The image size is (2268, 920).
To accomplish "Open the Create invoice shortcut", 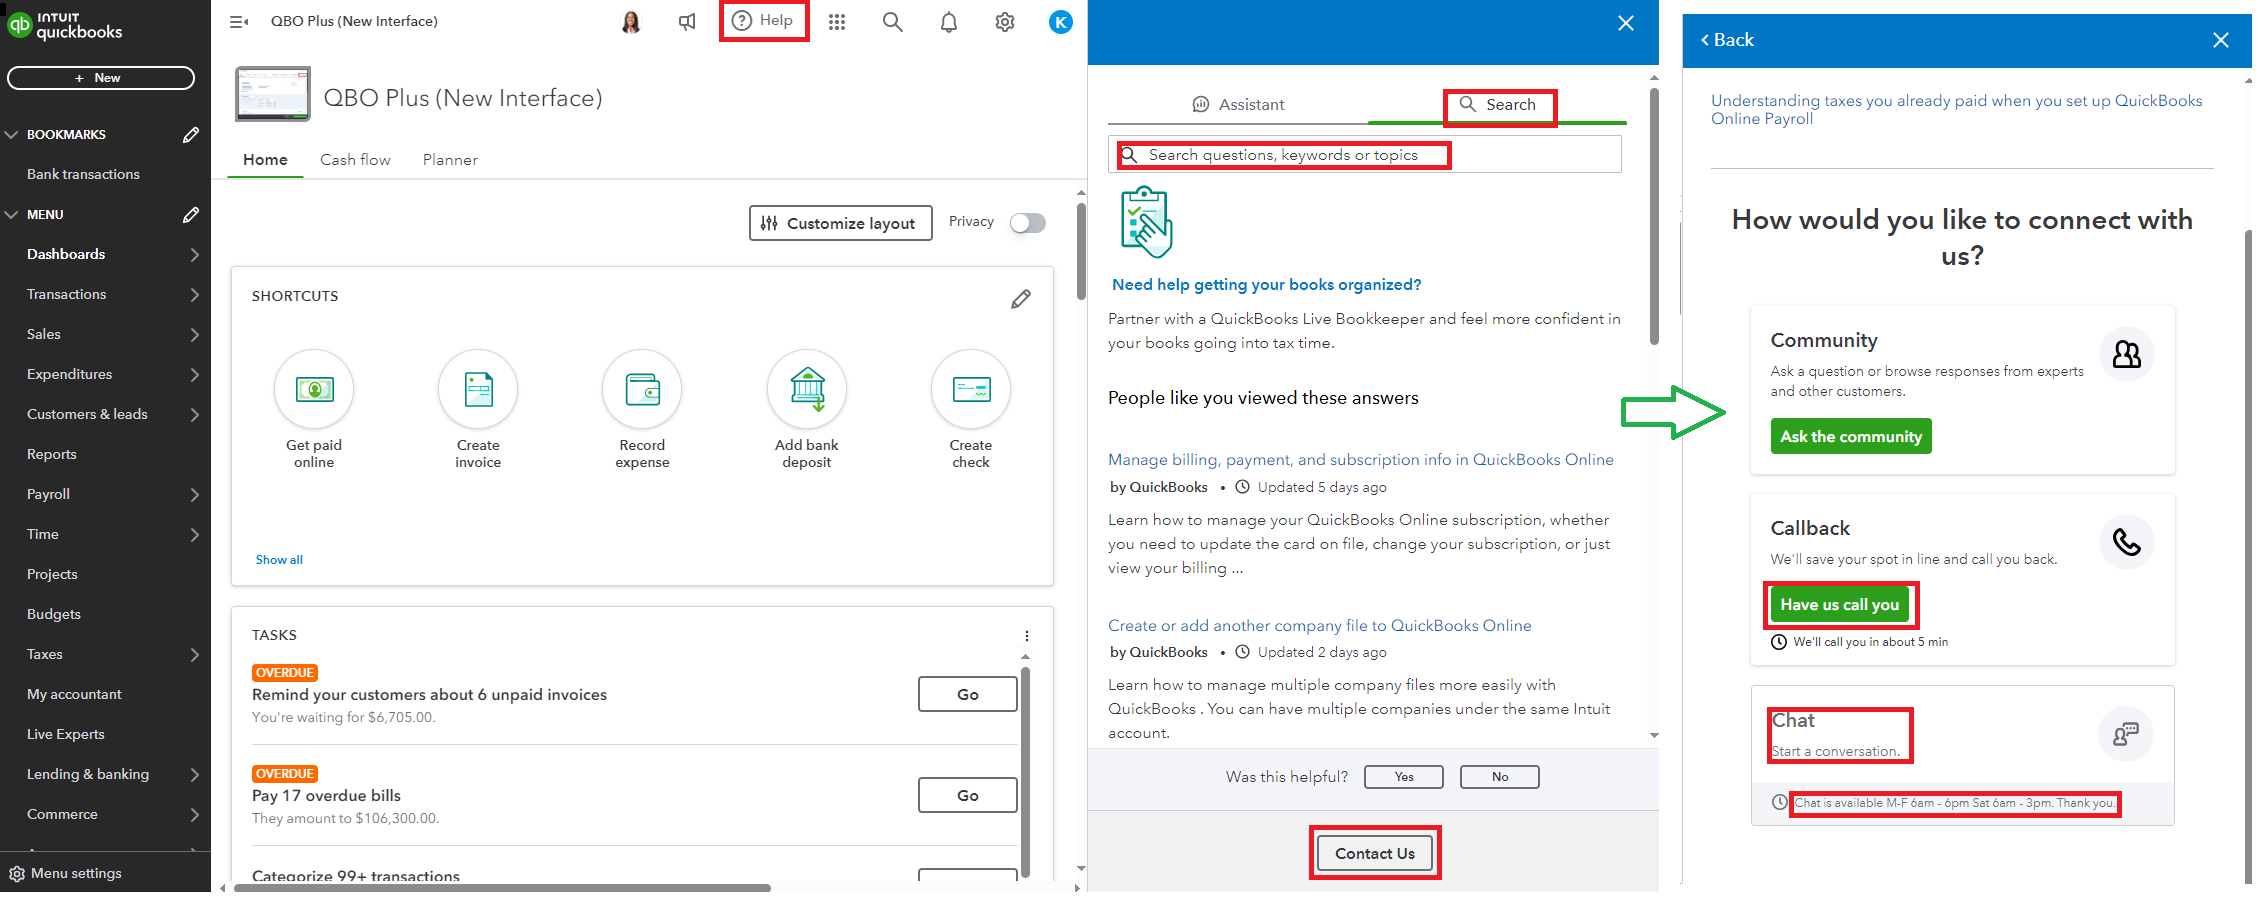I will [477, 389].
